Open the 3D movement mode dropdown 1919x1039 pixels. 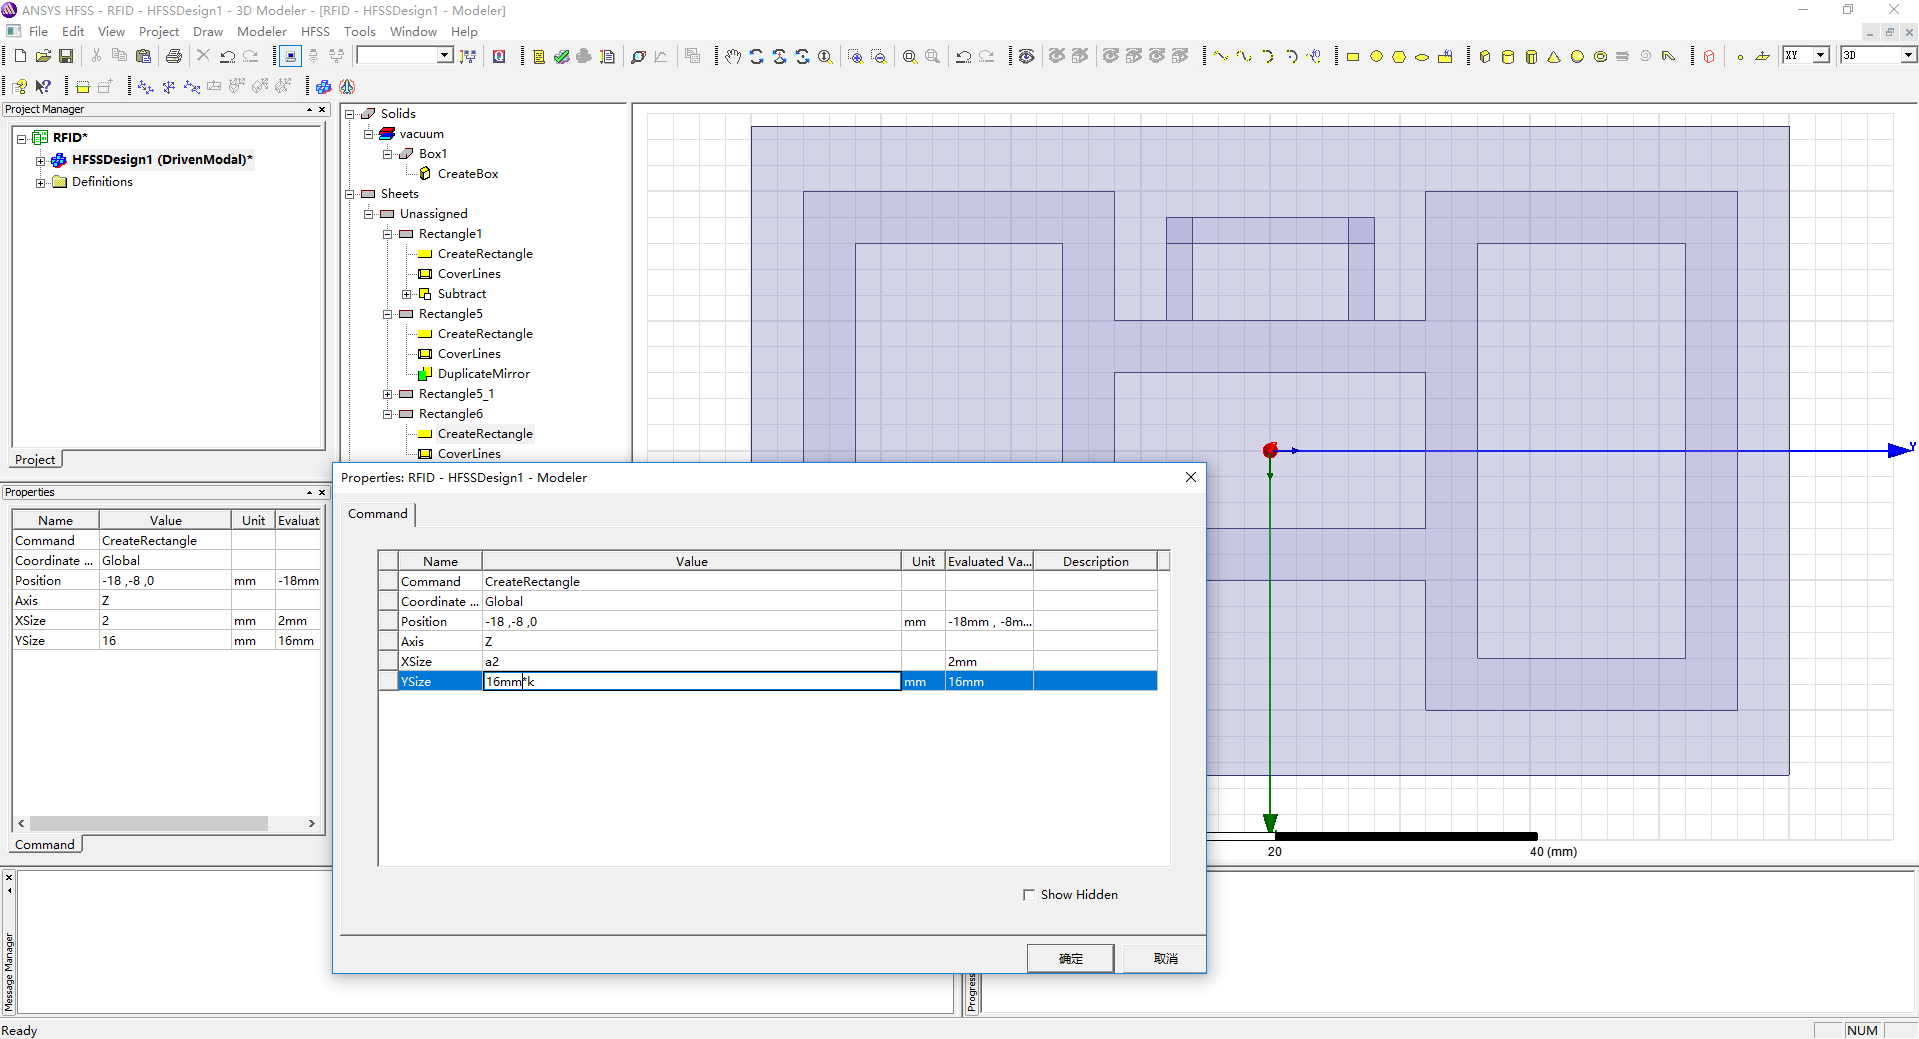click(1907, 56)
